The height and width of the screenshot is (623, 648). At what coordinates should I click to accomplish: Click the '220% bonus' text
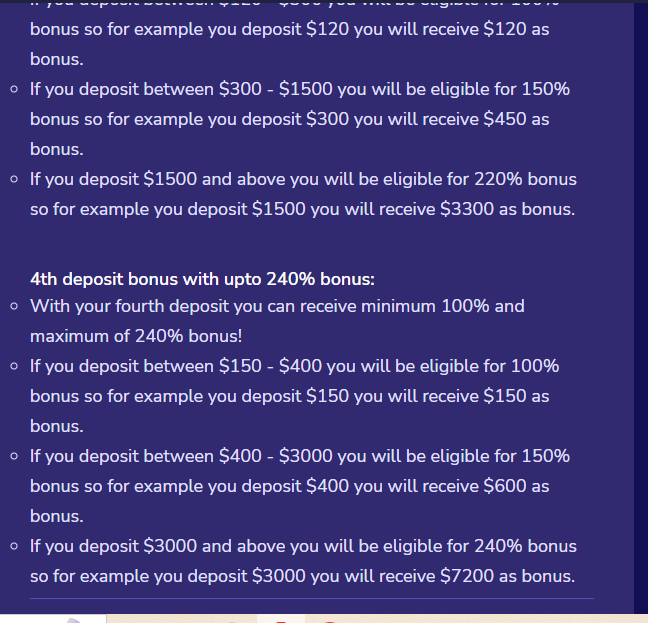(x=525, y=179)
